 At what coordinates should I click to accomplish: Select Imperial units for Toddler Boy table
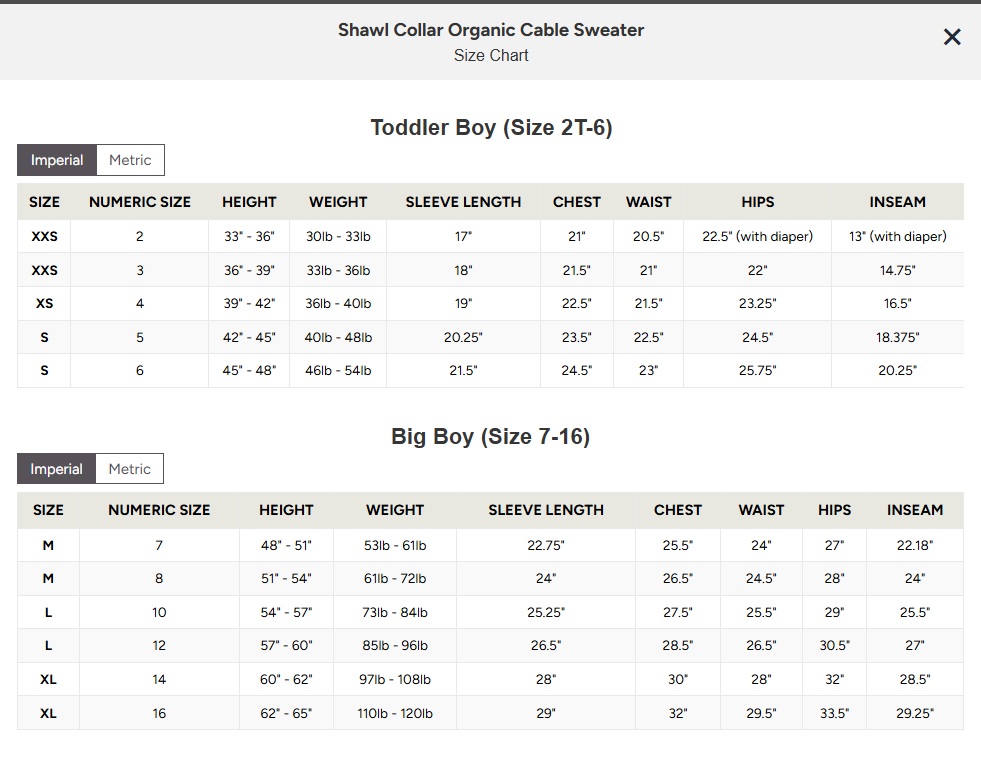coord(57,160)
